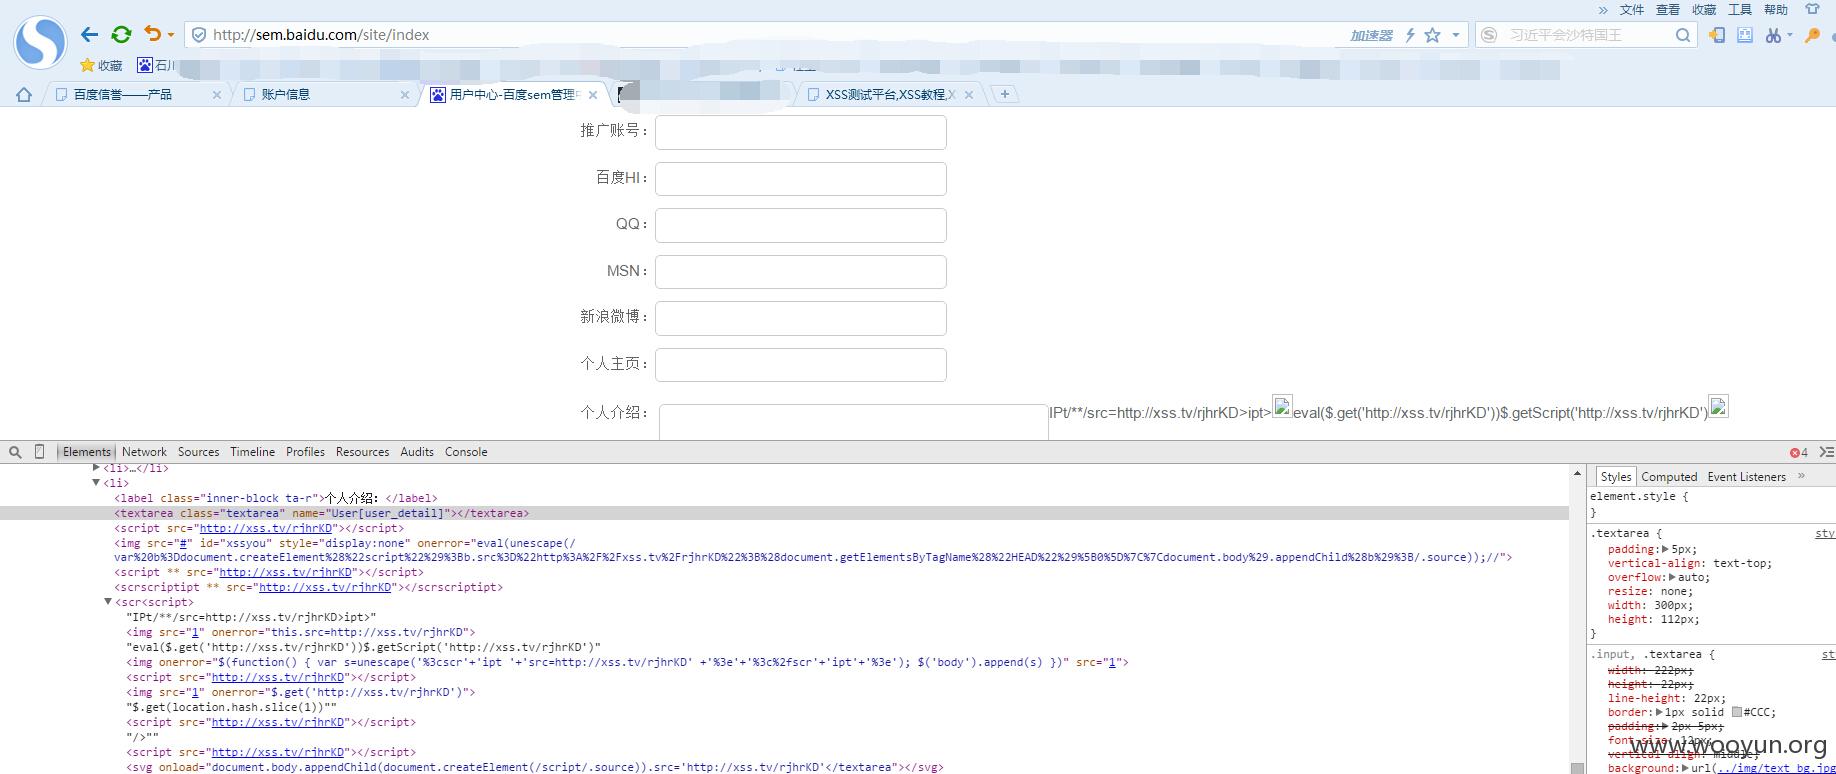Switch to the Console panel
The height and width of the screenshot is (774, 1836).
[x=466, y=452]
